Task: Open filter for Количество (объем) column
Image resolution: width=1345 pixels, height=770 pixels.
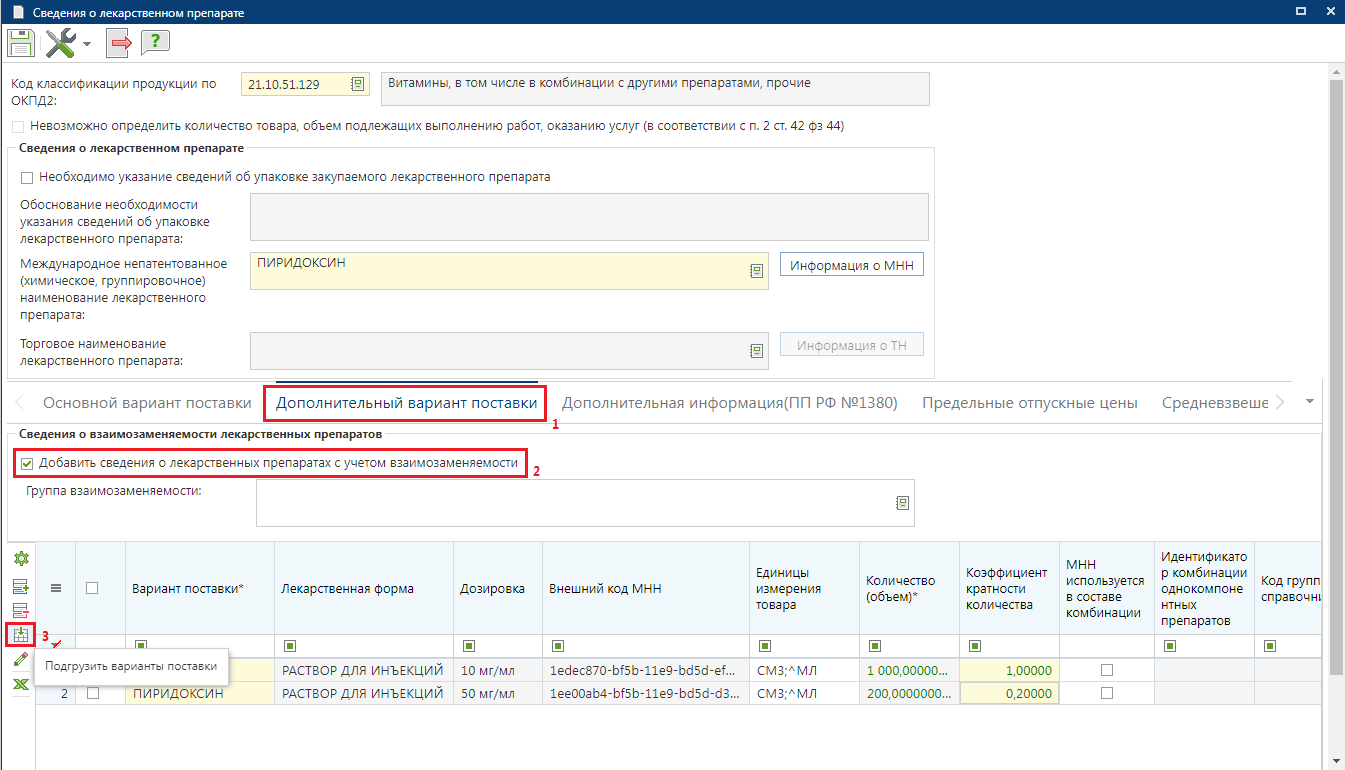Action: (x=875, y=646)
